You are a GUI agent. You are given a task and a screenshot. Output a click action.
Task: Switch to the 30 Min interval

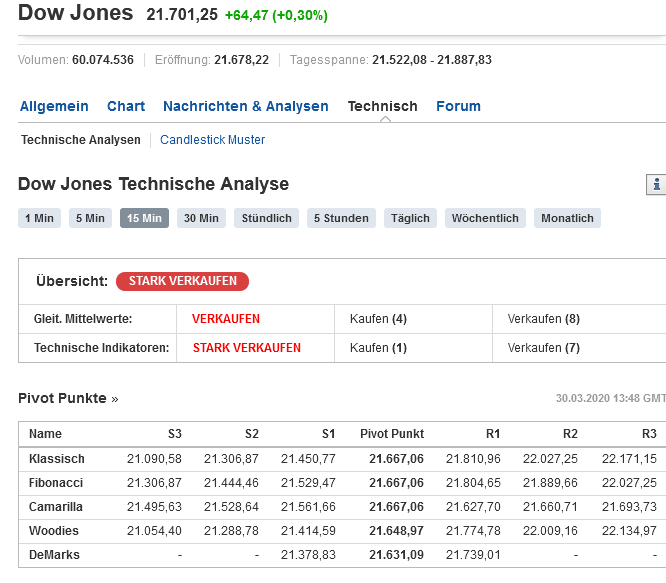(201, 218)
